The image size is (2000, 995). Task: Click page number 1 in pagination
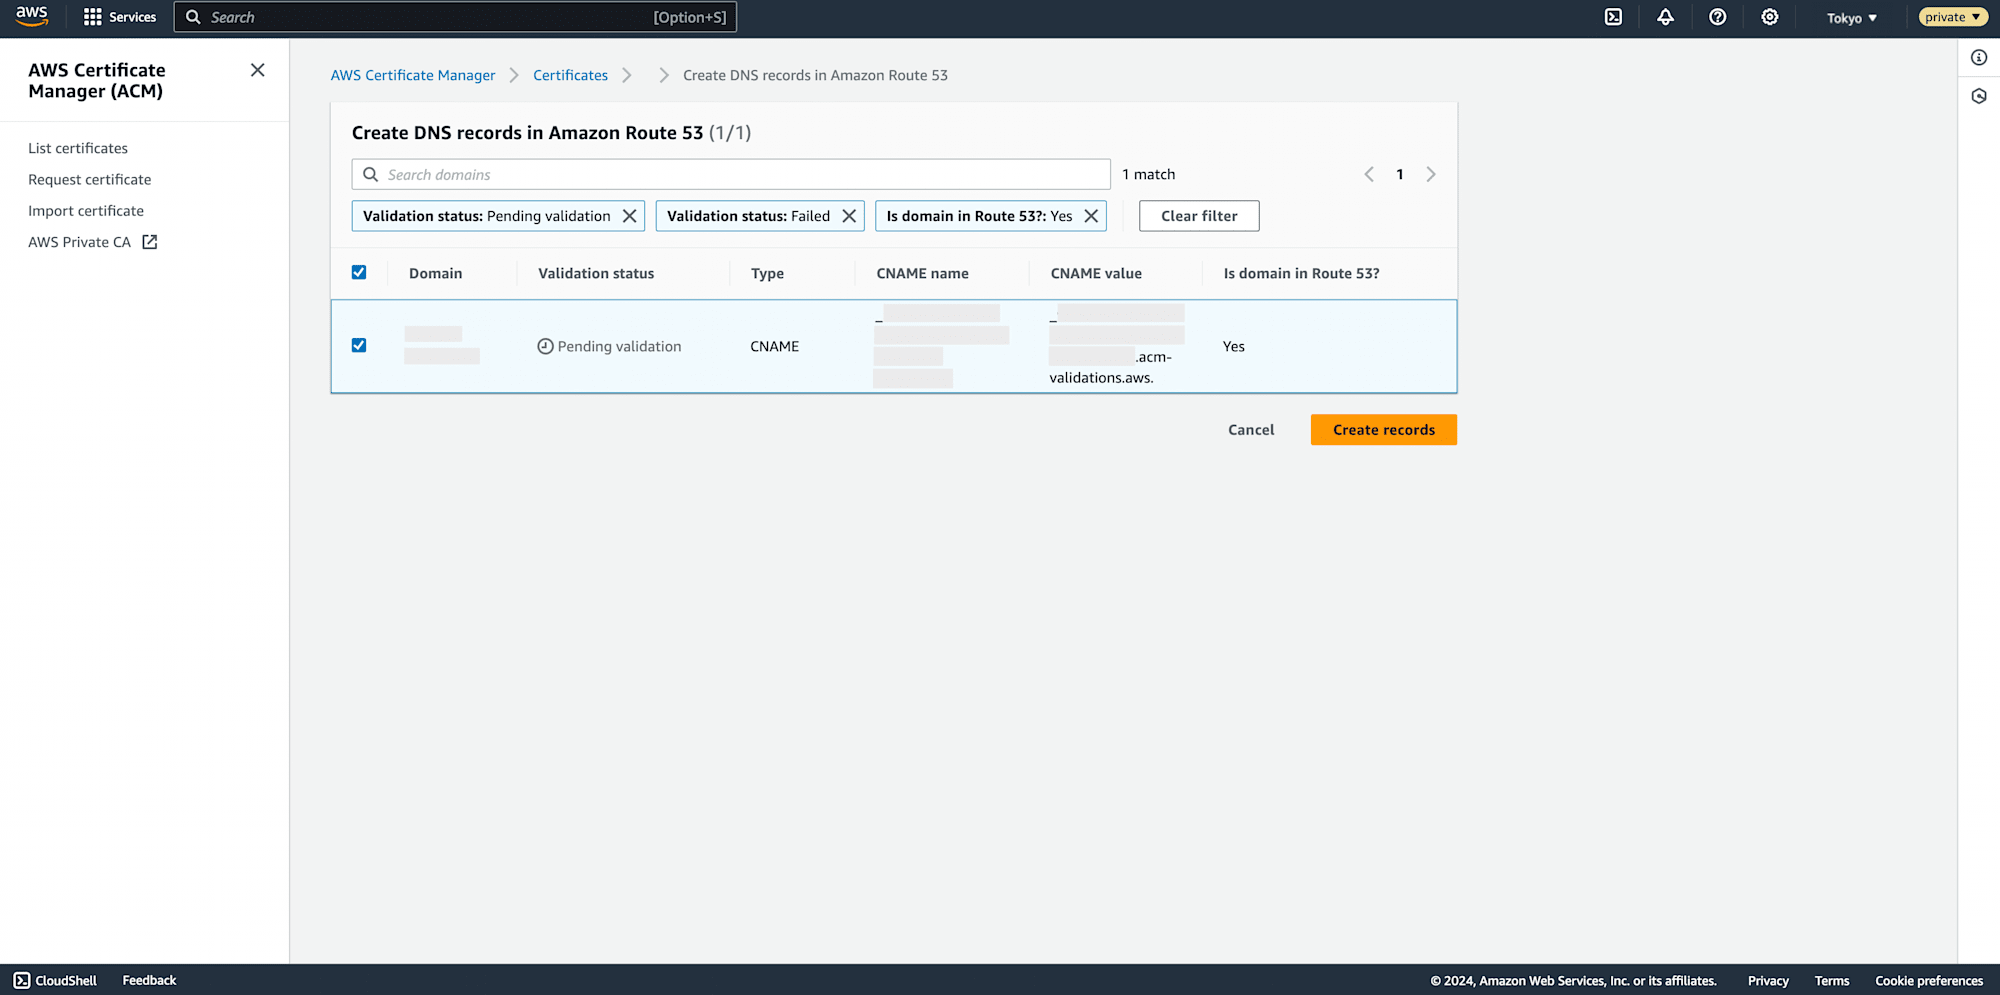(x=1400, y=174)
